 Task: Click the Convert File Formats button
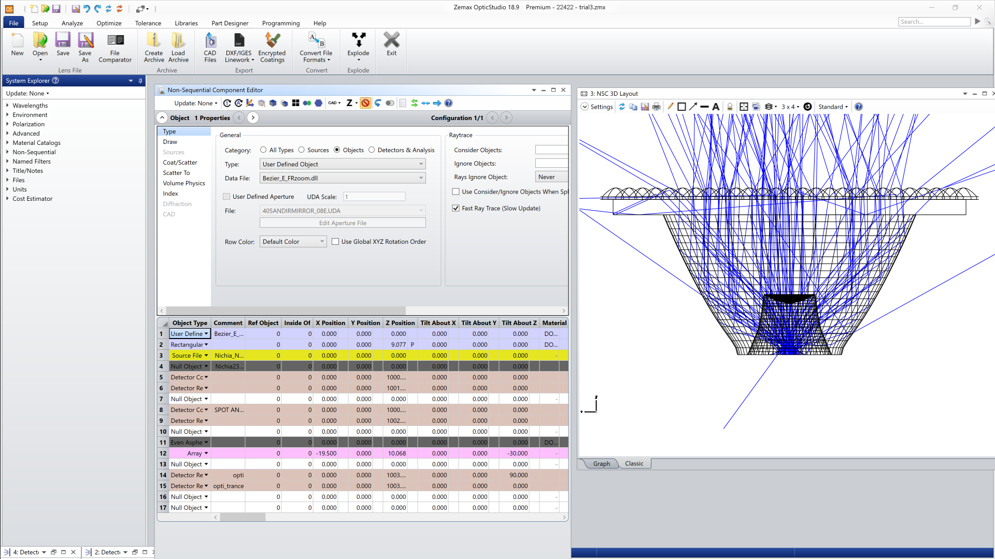315,48
